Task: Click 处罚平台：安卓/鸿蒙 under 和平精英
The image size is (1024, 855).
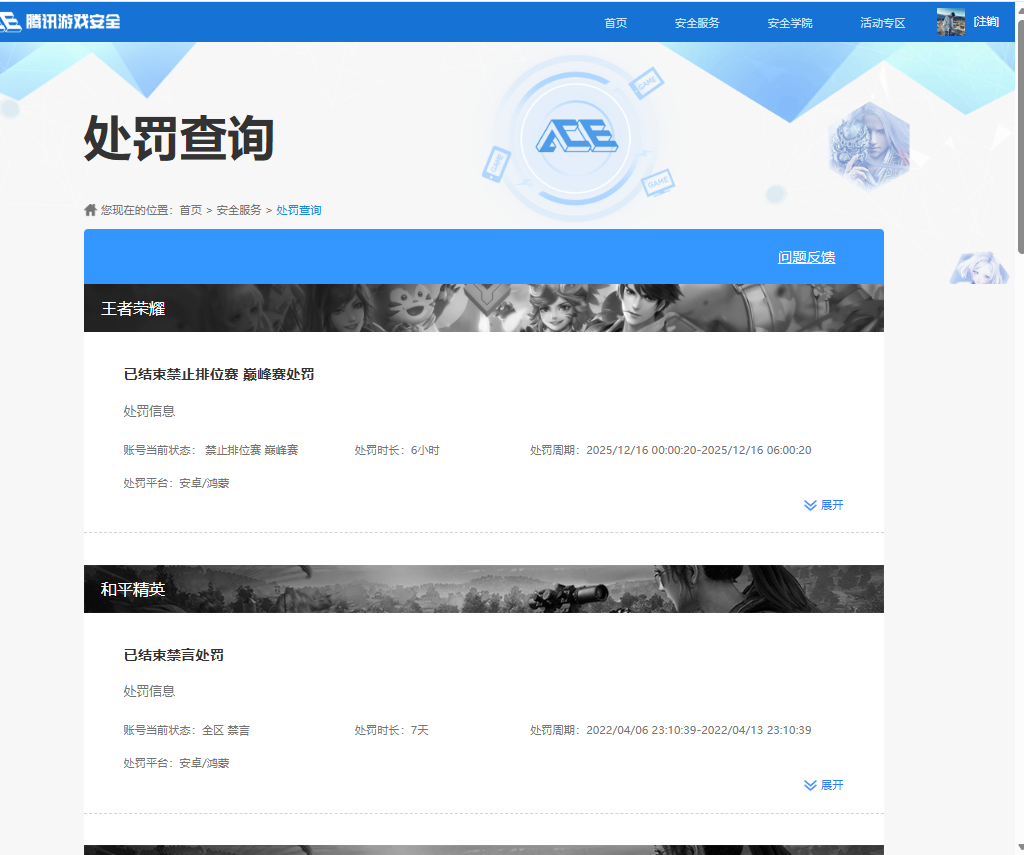Action: tap(176, 764)
